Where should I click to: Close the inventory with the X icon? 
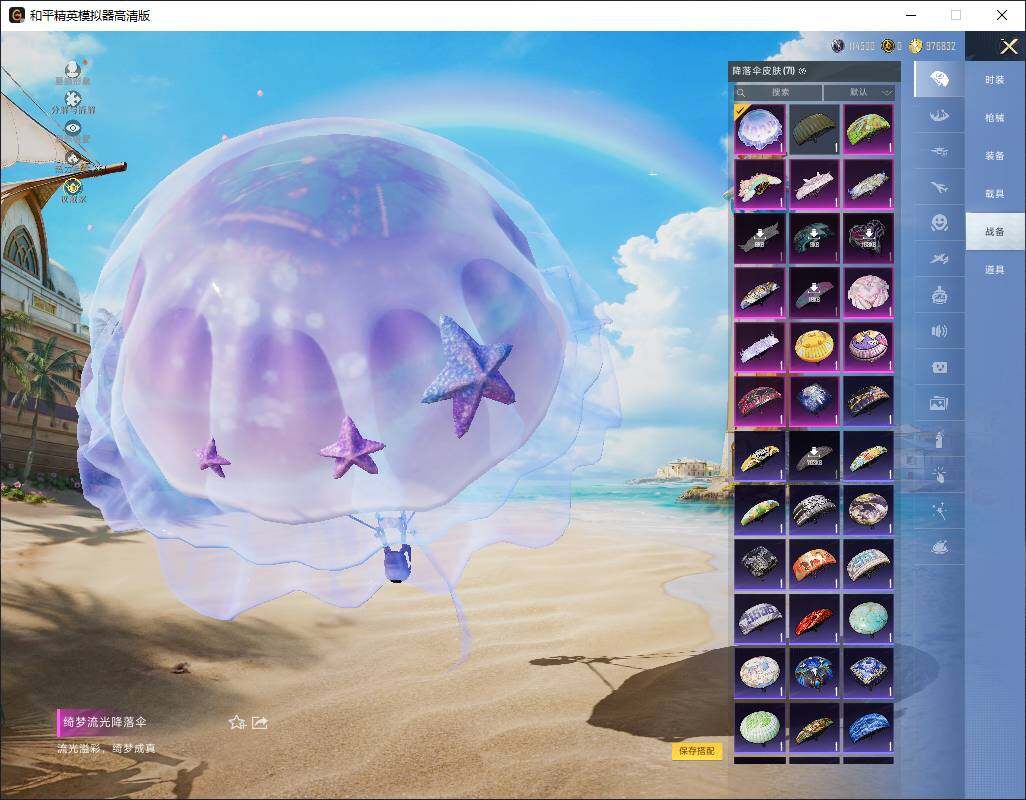(1008, 46)
